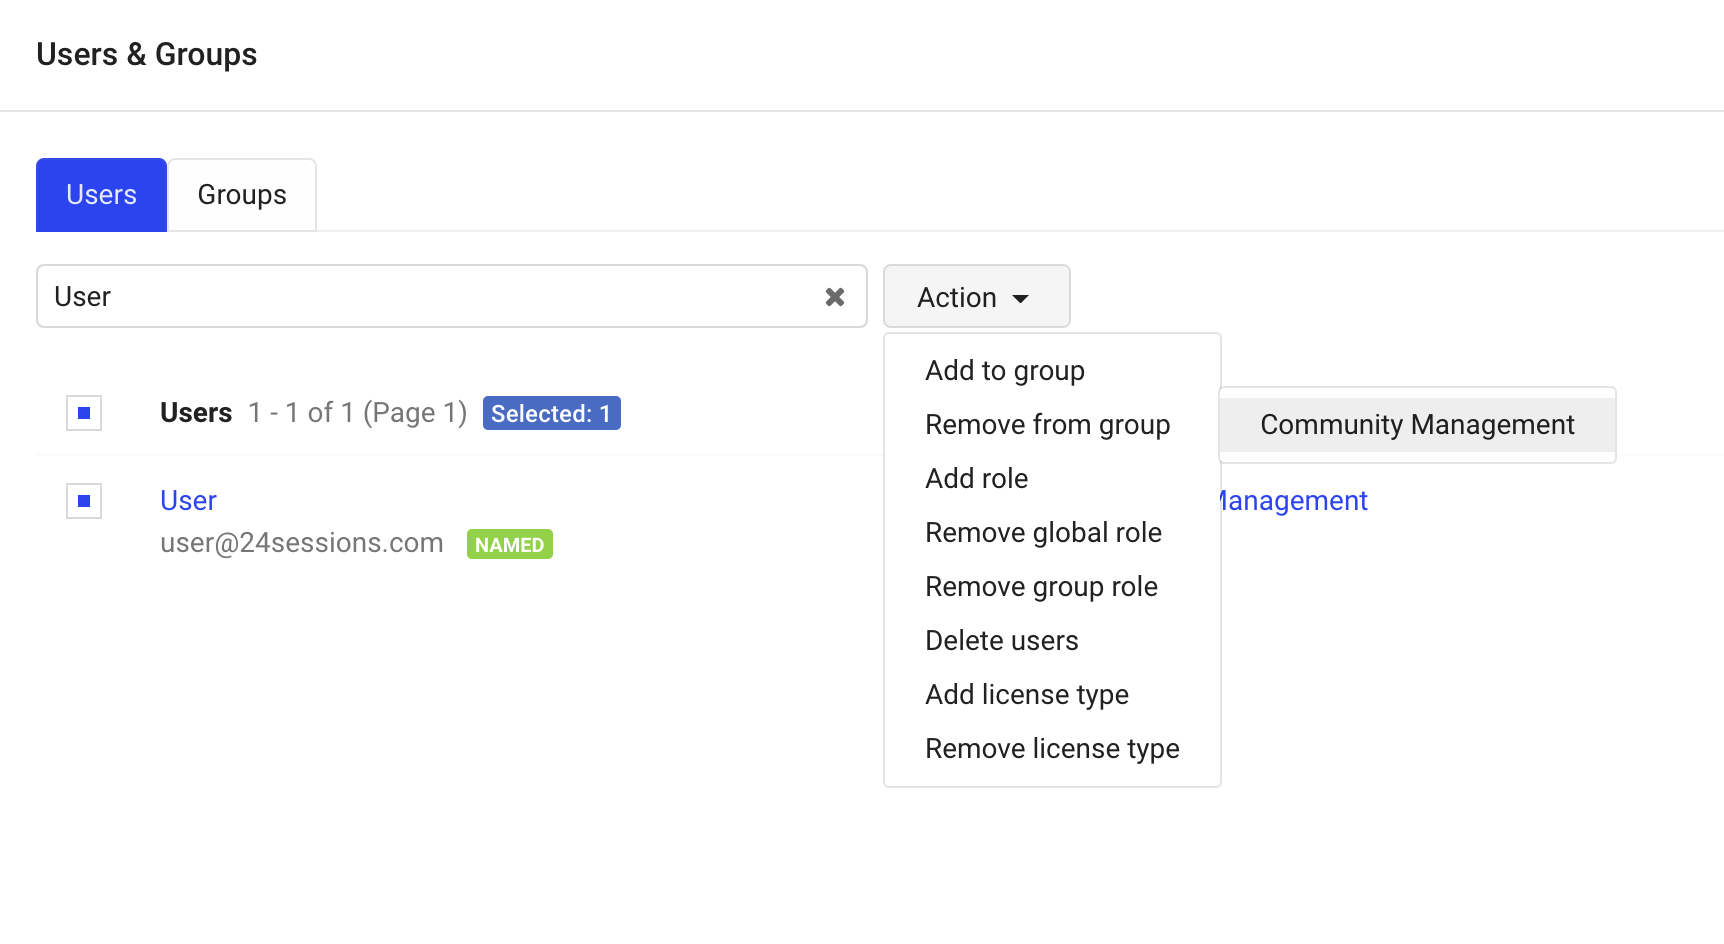Choose Add to group from Action menu
Image resolution: width=1724 pixels, height=944 pixels.
point(1004,371)
